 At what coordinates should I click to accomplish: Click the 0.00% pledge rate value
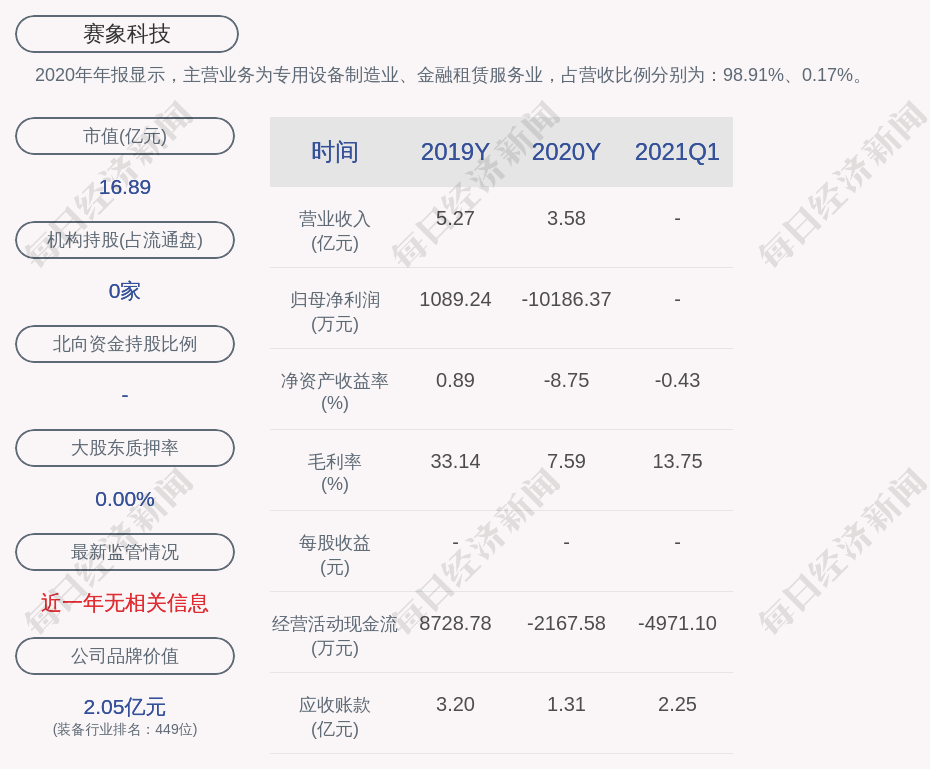pyautogui.click(x=125, y=499)
